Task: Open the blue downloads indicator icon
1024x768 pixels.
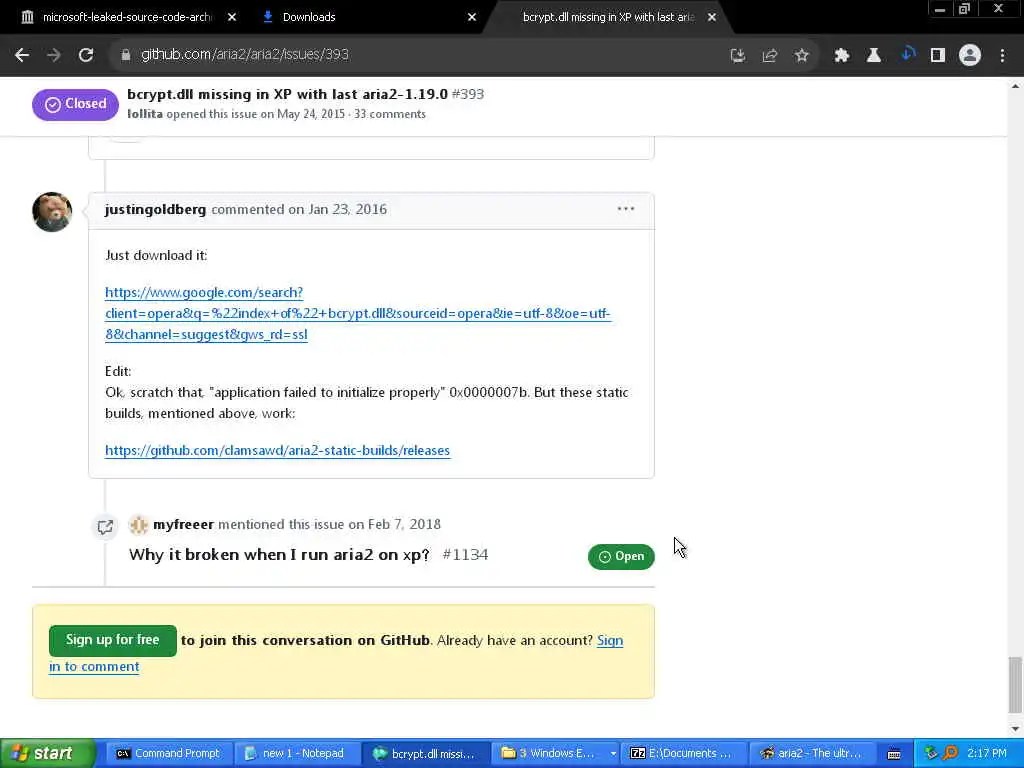Action: click(906, 55)
